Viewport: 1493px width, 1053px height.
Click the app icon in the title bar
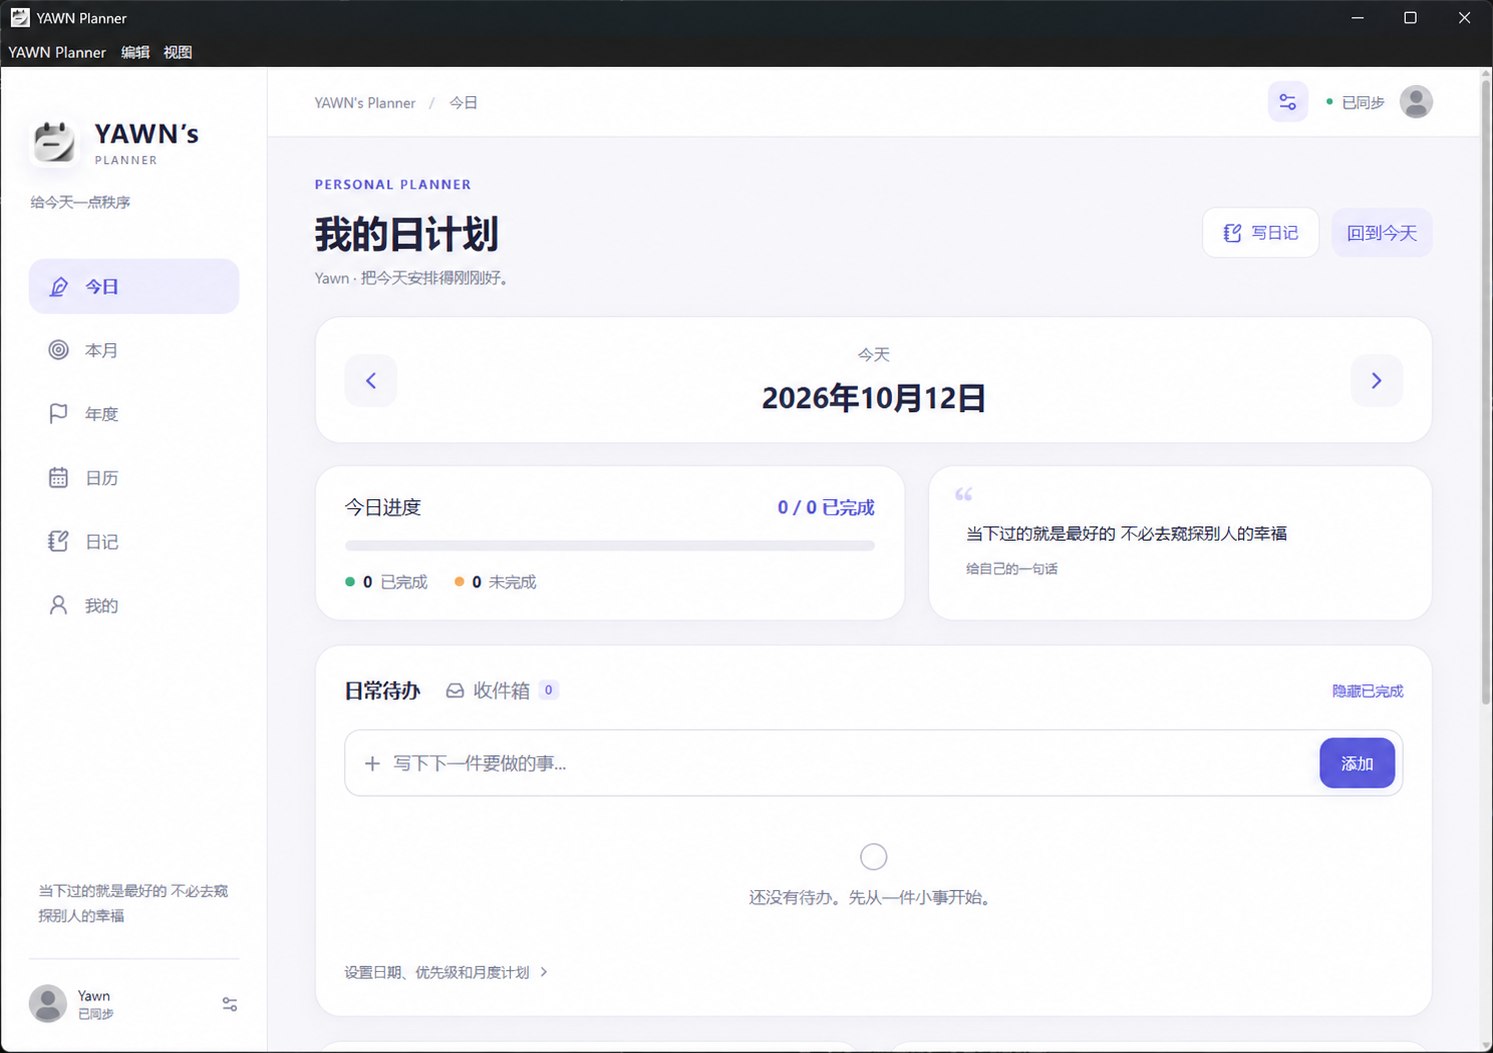click(20, 18)
